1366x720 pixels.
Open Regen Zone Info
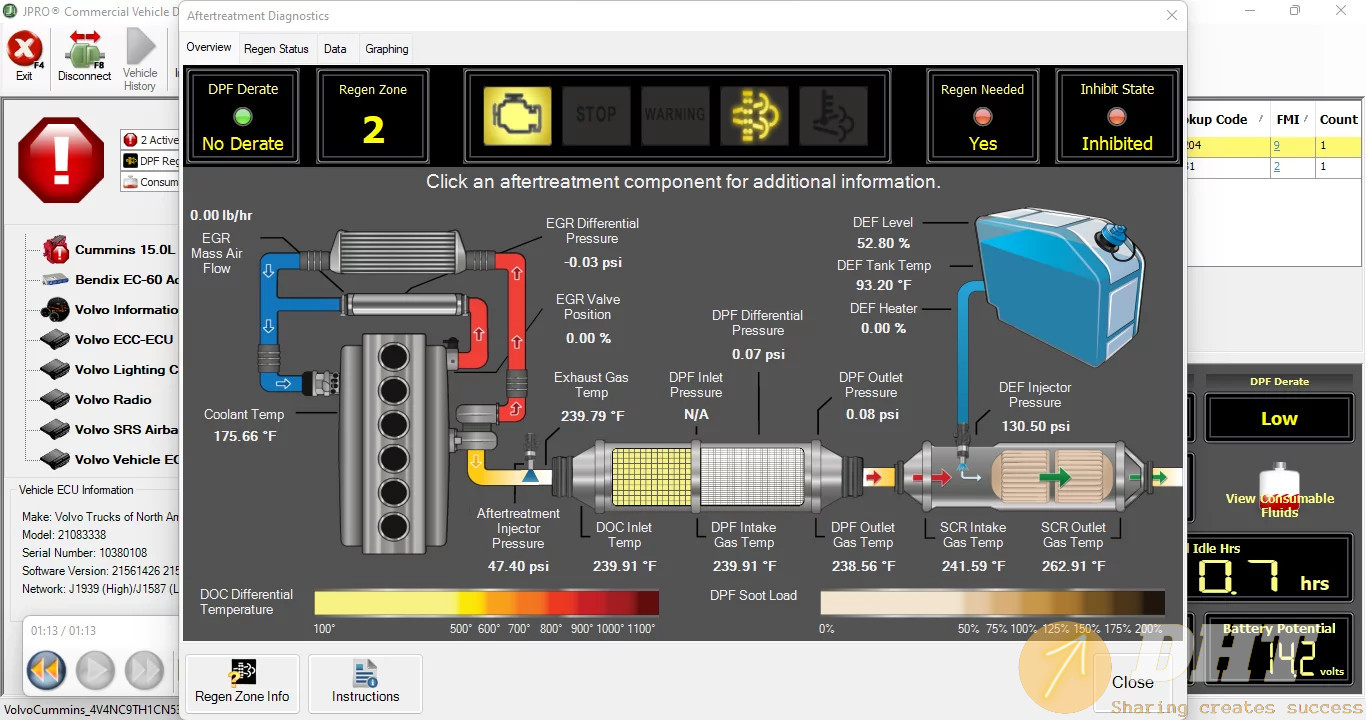click(x=242, y=683)
